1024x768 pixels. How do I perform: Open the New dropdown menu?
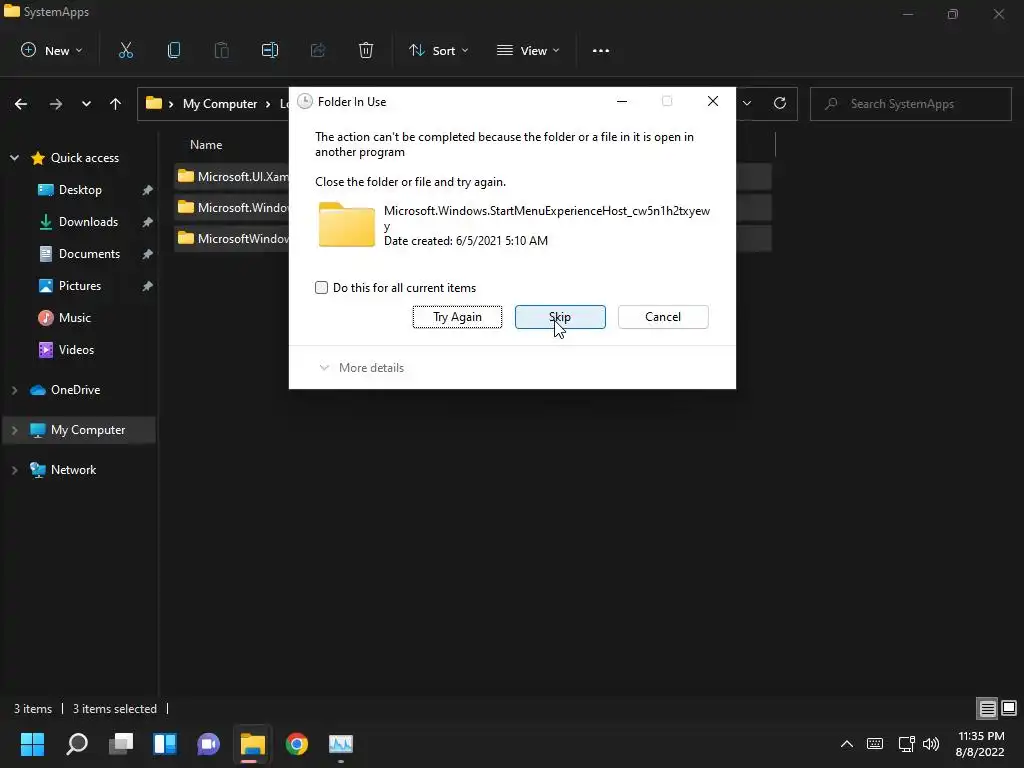tap(52, 50)
